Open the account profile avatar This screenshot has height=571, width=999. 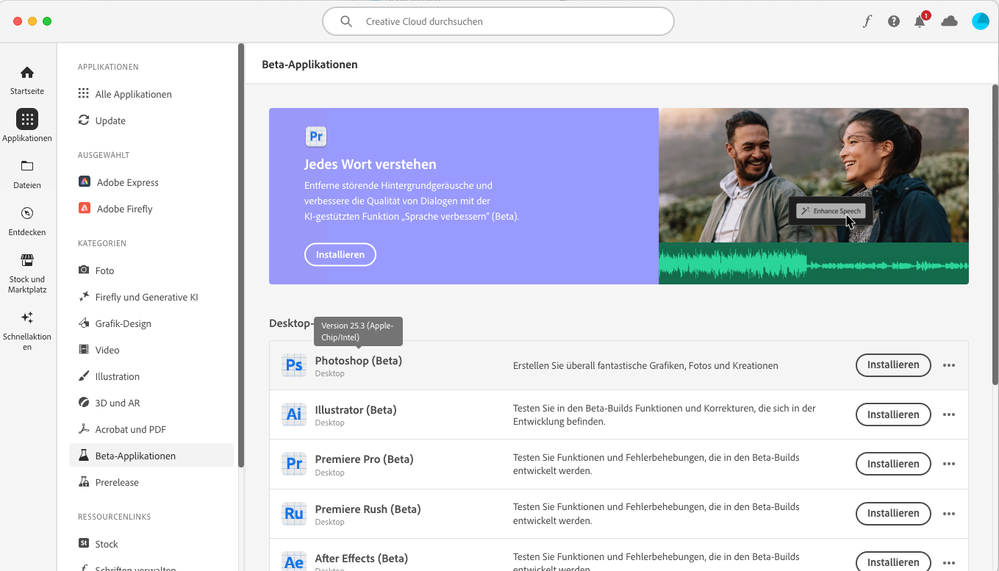(x=981, y=21)
